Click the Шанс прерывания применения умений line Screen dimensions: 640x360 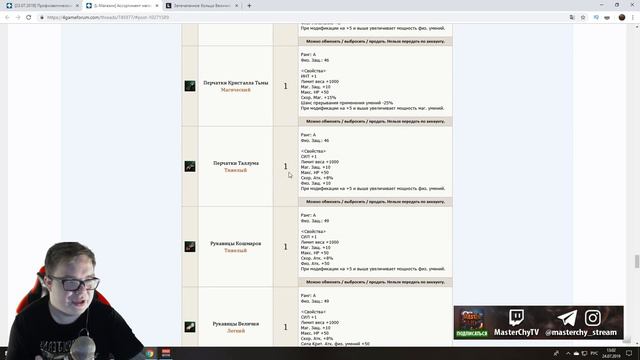[x=347, y=103]
